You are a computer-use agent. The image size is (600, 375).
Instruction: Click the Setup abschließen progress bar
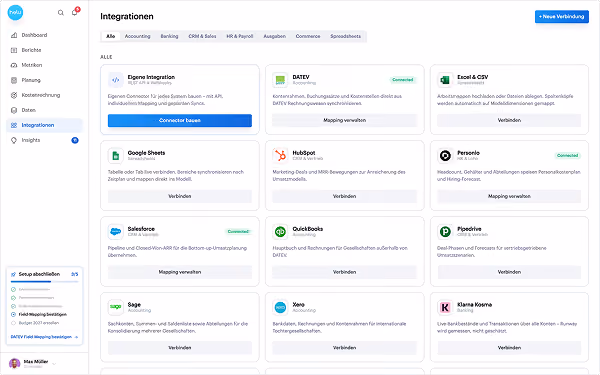pyautogui.click(x=44, y=281)
